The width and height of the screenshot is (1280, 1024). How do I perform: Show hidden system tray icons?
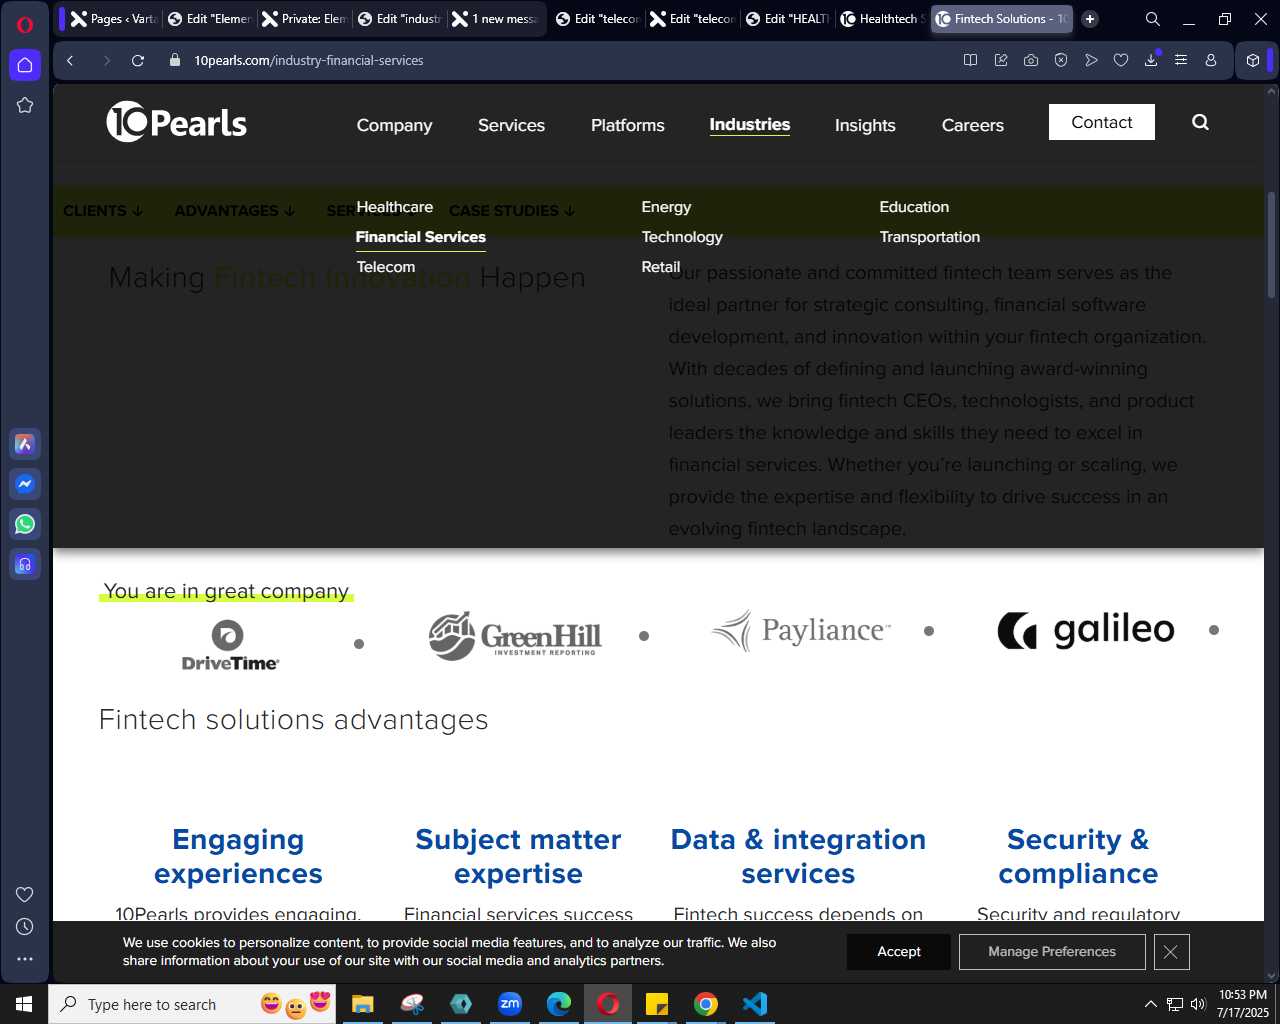1151,1004
